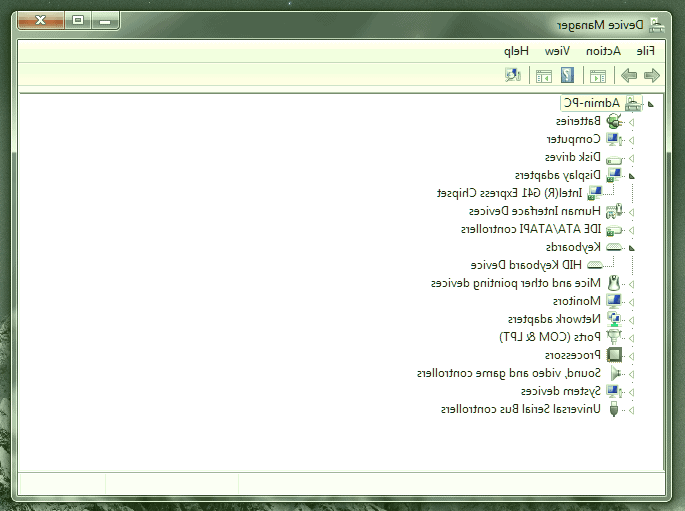This screenshot has width=685, height=511.
Task: Click the Ports (COM & LPT) icon
Action: coord(614,337)
